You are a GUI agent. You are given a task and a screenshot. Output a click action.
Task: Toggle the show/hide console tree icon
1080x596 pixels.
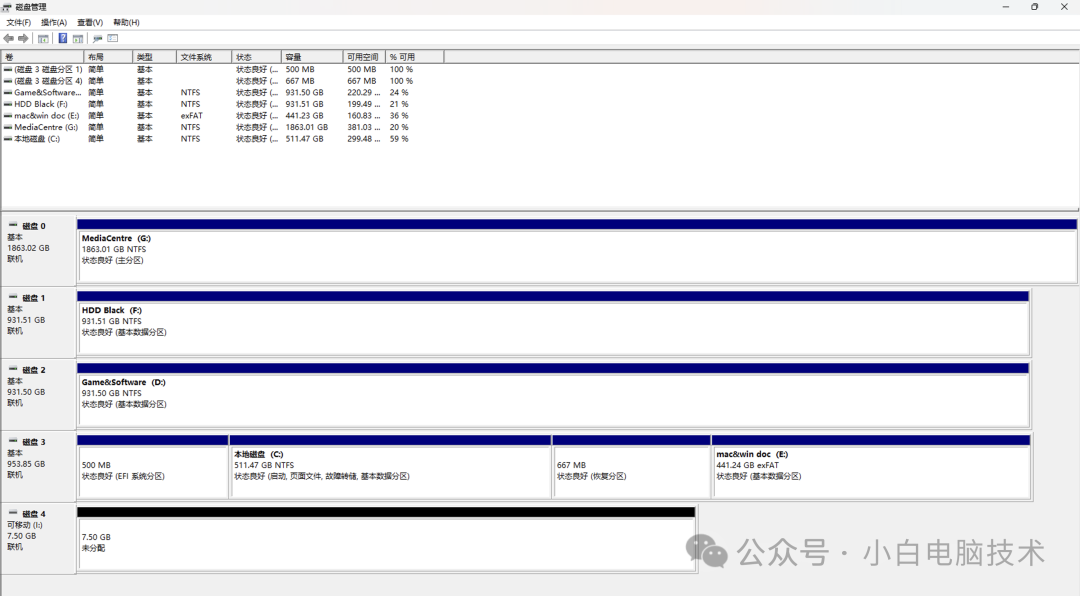click(43, 39)
